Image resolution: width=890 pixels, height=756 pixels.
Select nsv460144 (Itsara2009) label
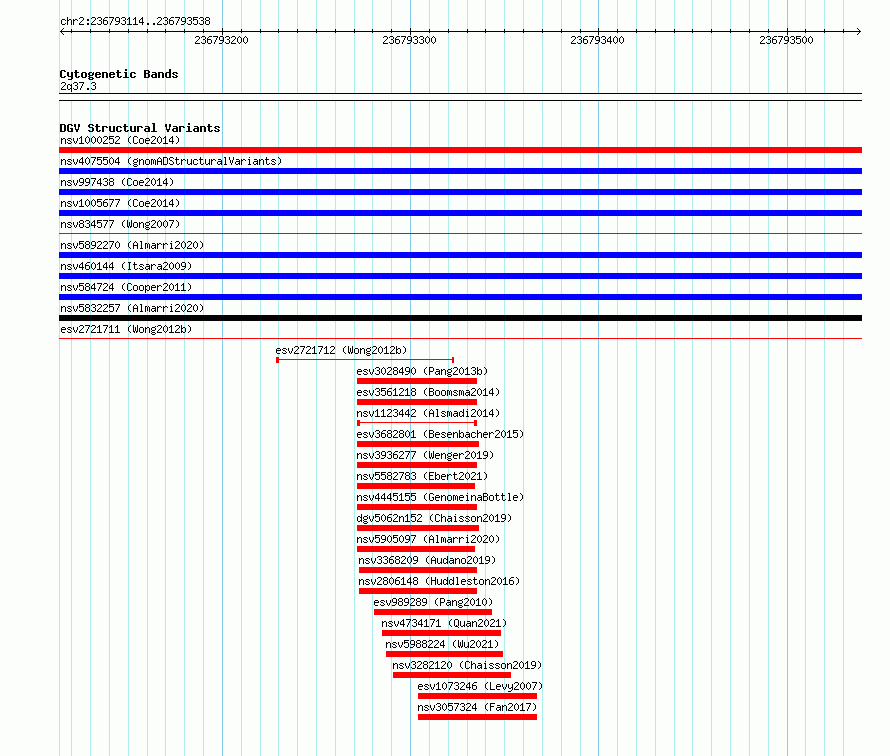[x=126, y=266]
